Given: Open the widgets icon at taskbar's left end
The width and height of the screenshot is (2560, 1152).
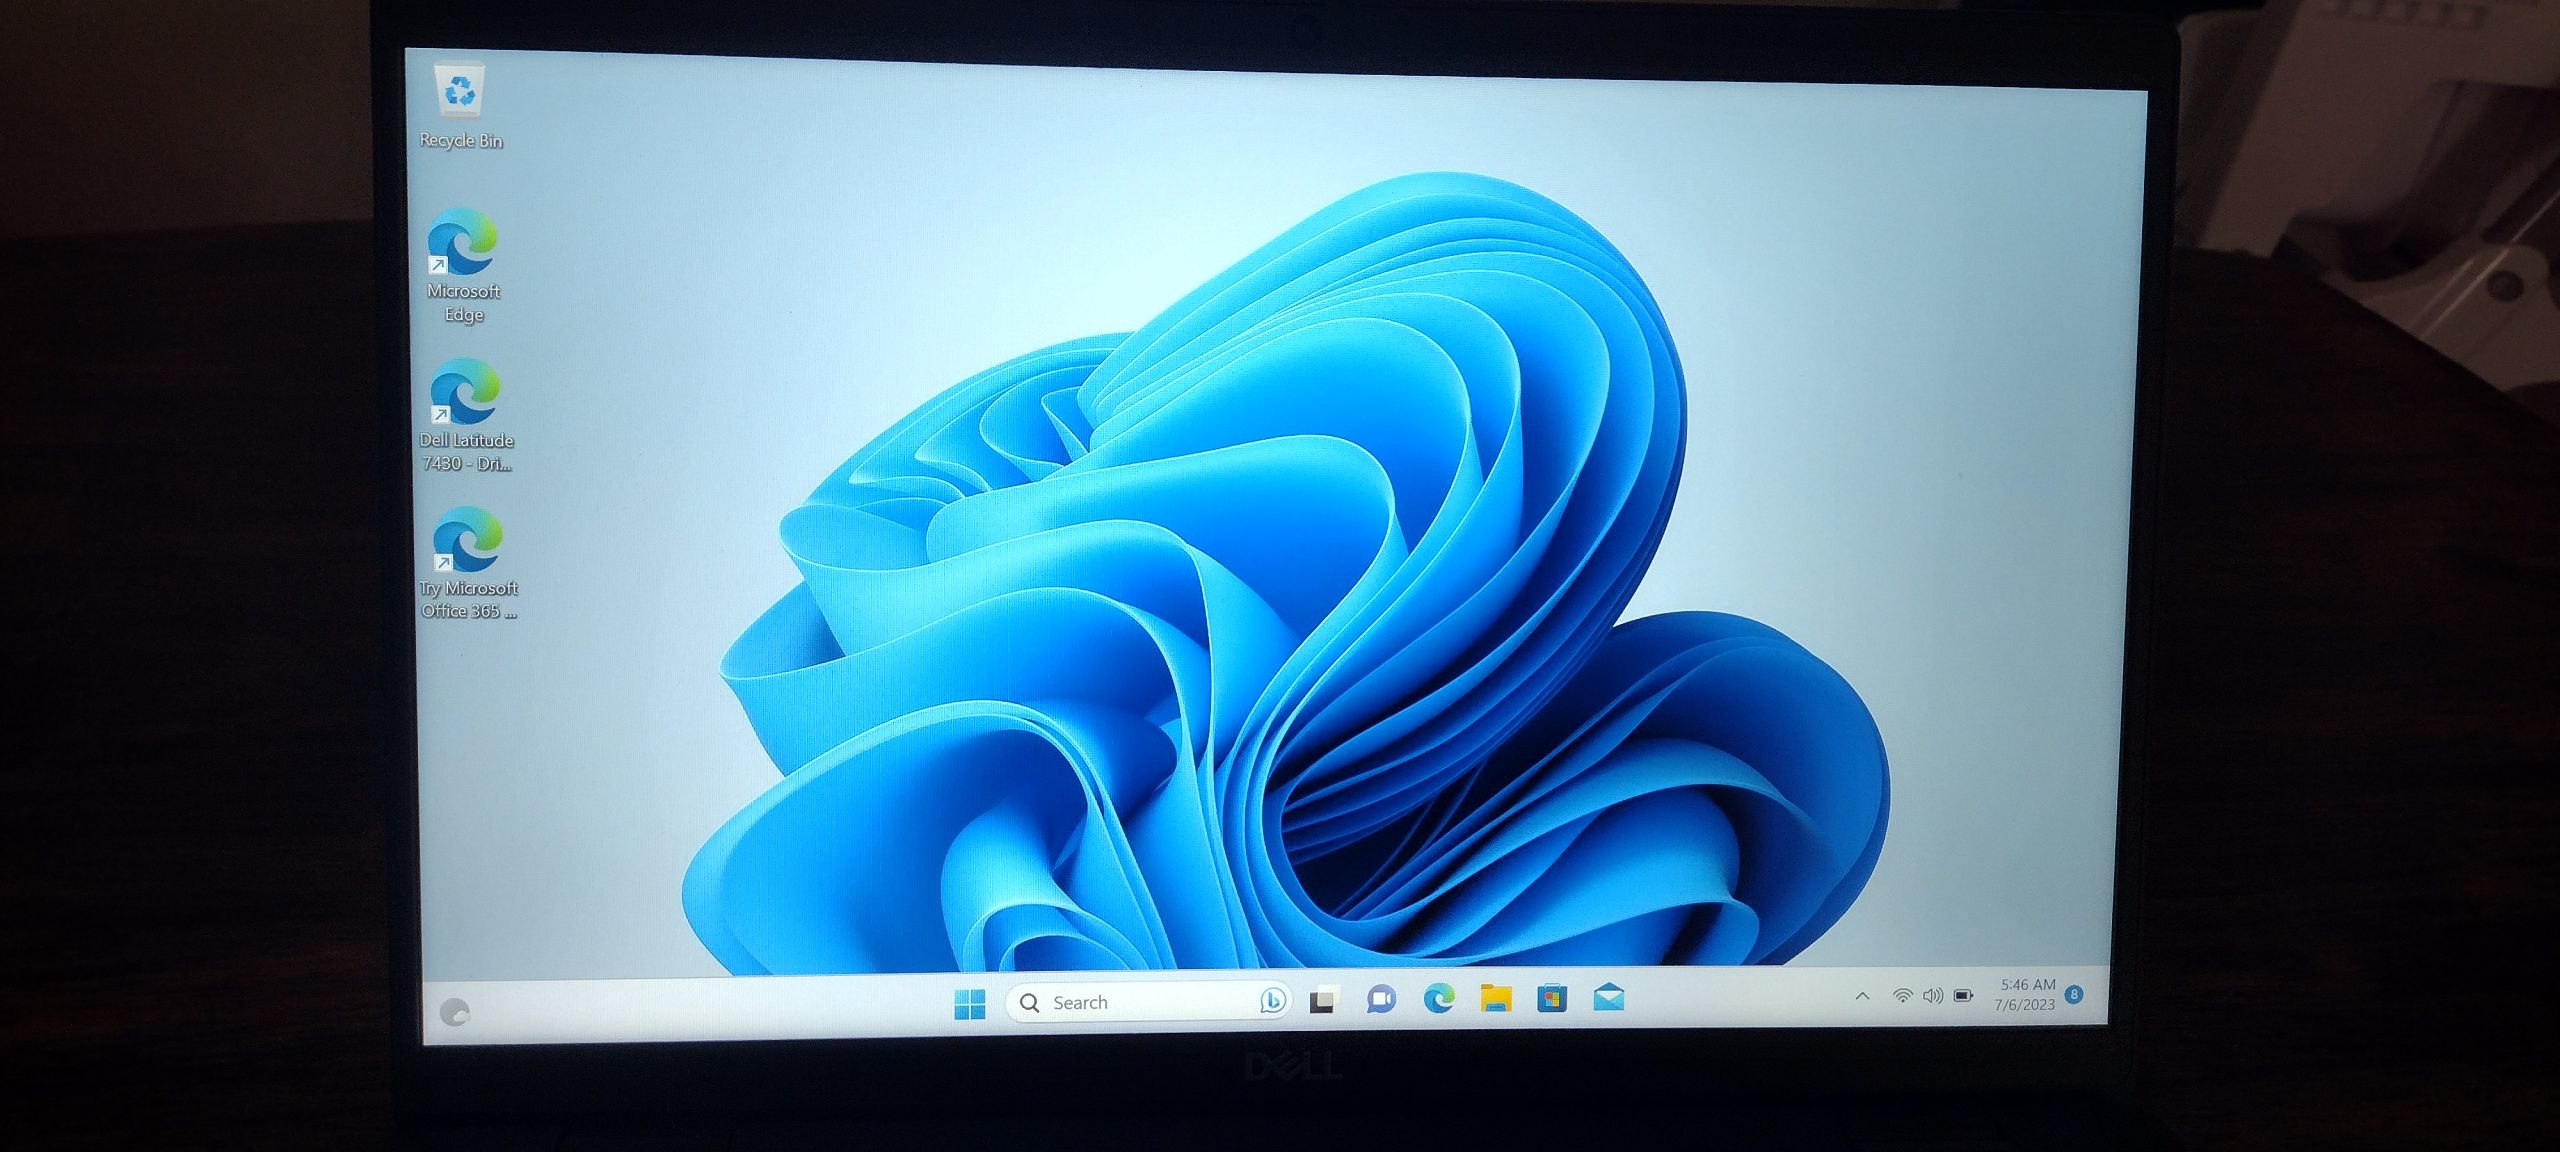Looking at the screenshot, I should coord(455,1012).
